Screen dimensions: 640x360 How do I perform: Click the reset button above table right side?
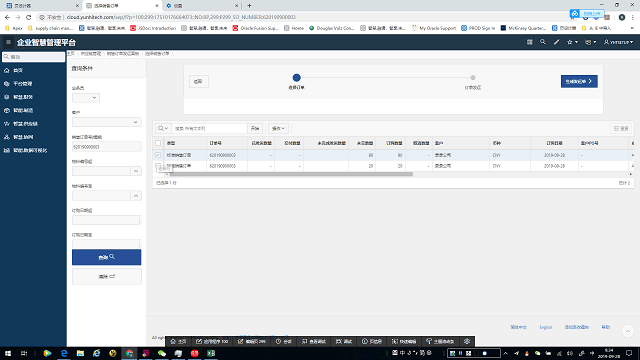[x=621, y=128]
